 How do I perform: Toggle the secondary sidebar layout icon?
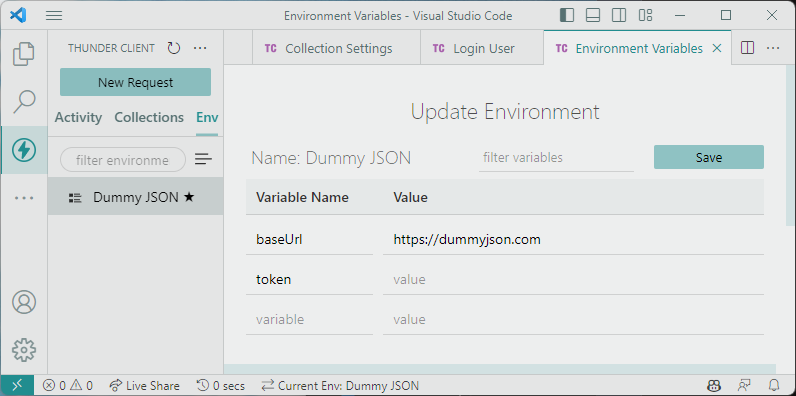point(619,15)
